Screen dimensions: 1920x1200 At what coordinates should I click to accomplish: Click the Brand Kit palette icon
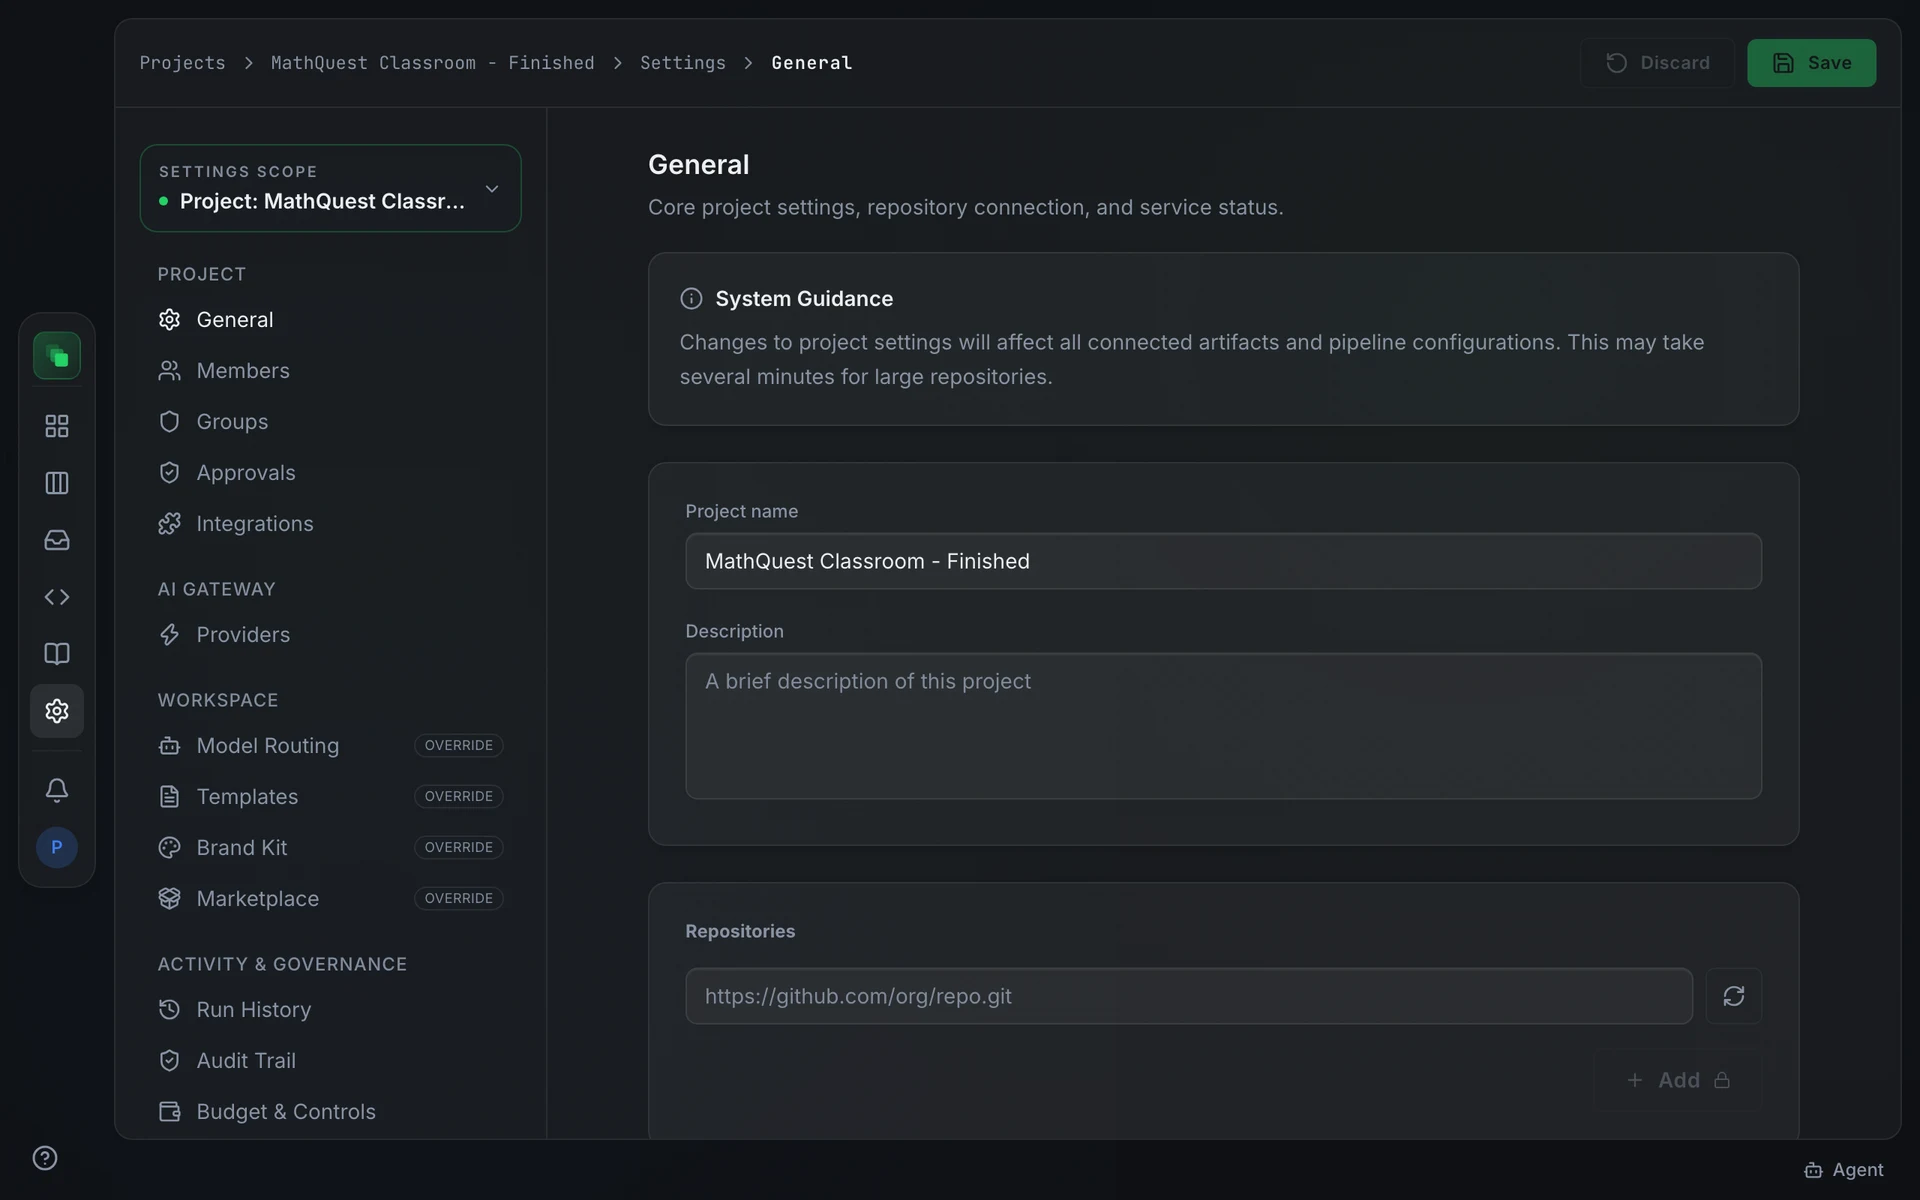pyautogui.click(x=169, y=848)
